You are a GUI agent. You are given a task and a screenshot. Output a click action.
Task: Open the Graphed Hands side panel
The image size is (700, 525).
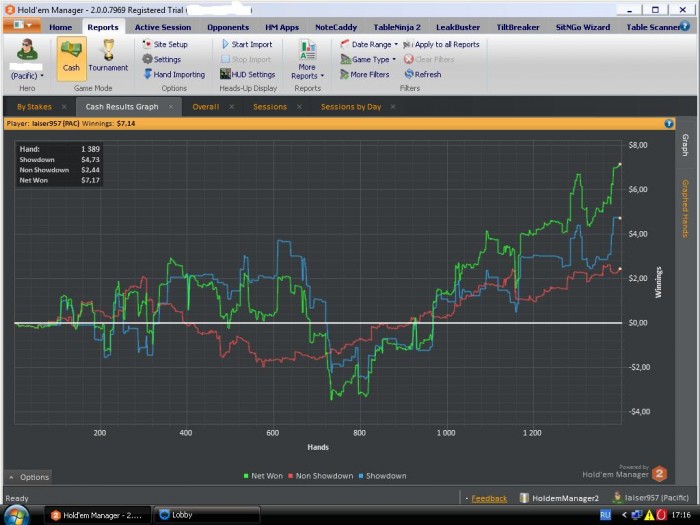click(685, 208)
